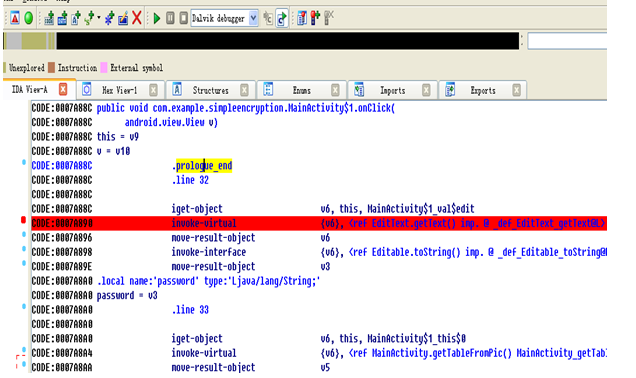Click the add breakpoint red-green plus icon
636x378 pixels.
(315, 18)
